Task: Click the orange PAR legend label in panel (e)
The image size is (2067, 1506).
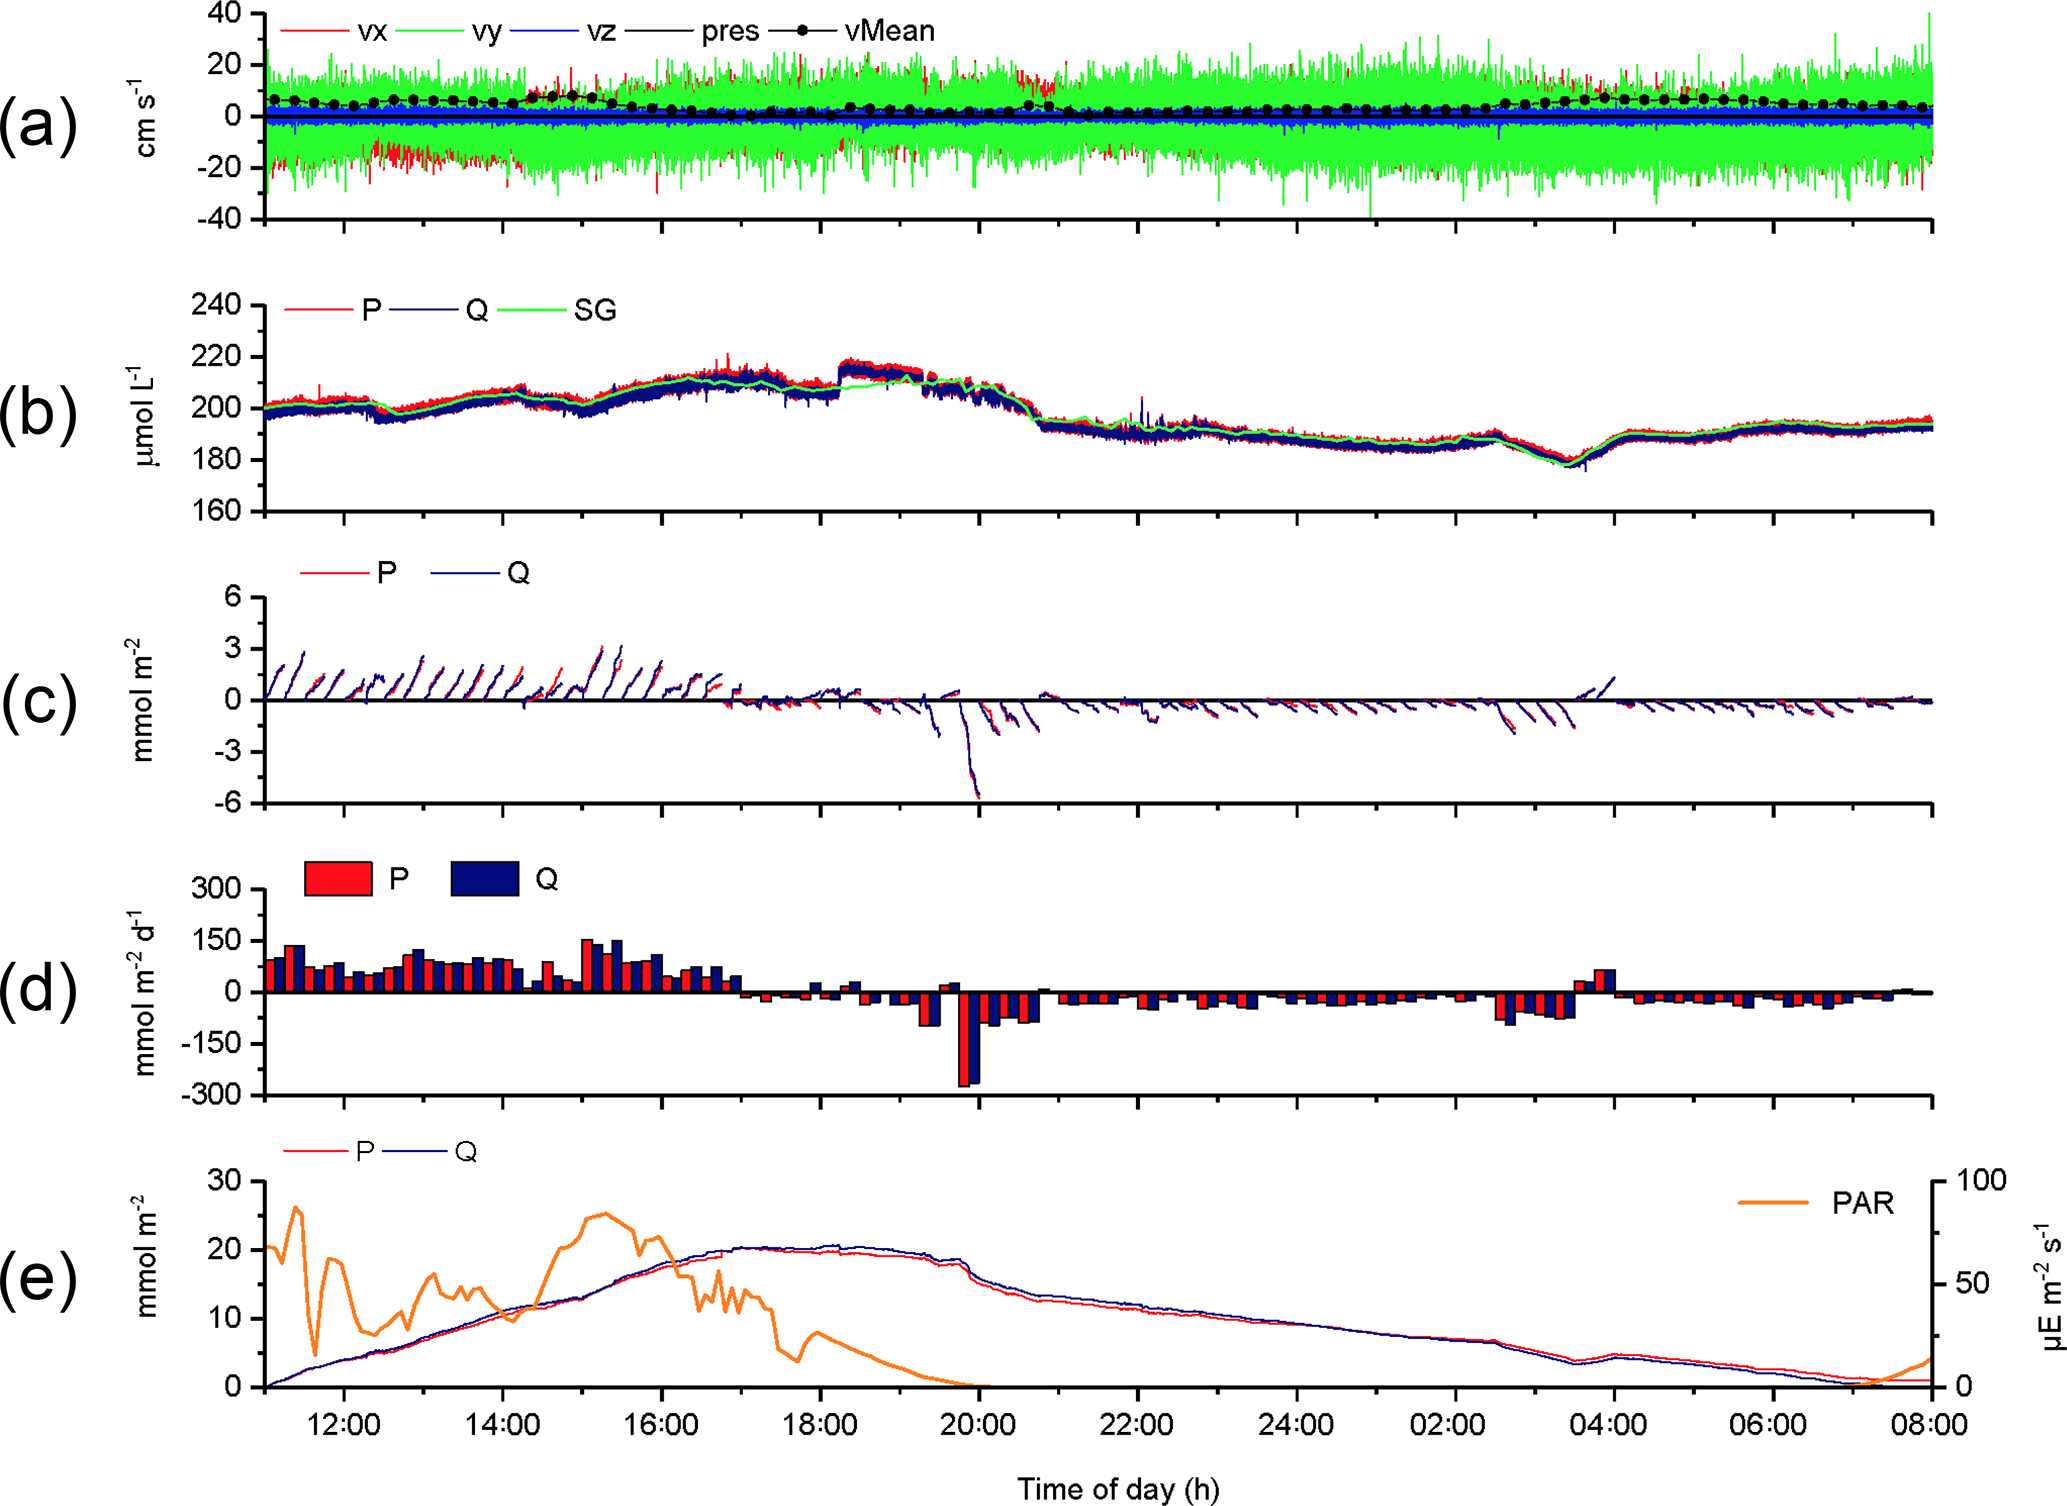Action: click(1862, 1203)
